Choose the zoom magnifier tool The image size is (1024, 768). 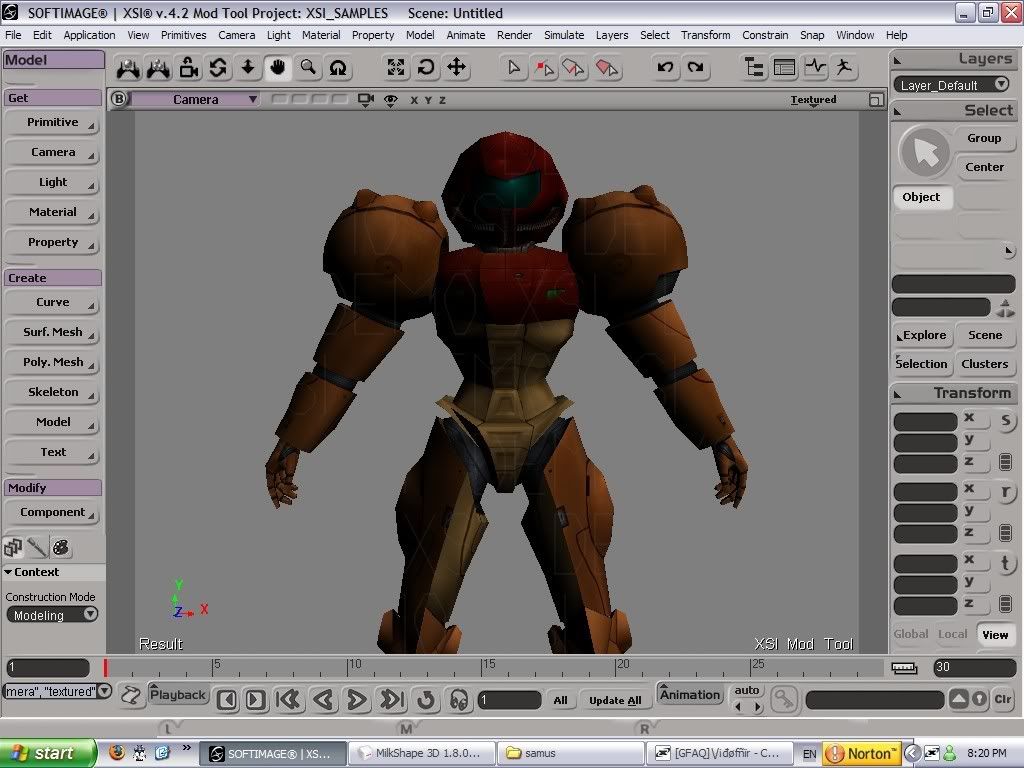(308, 67)
